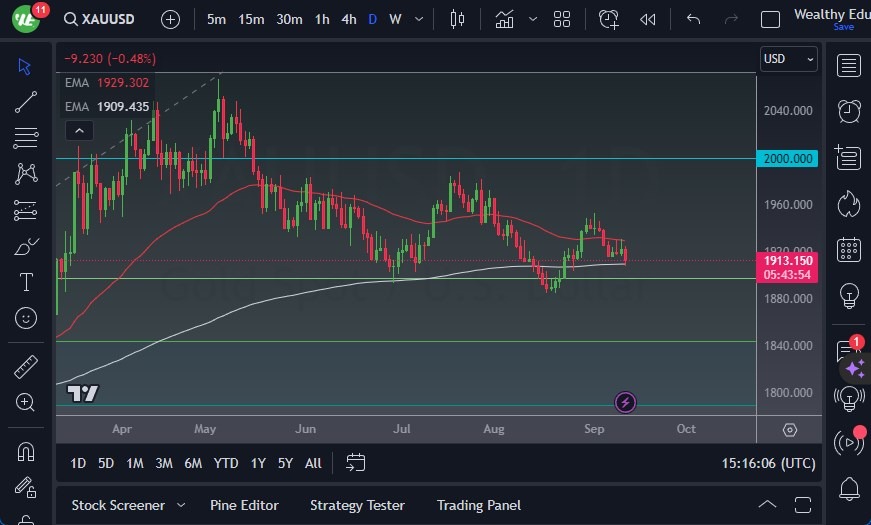
Task: Open the emoji icons tool
Action: pyautogui.click(x=26, y=318)
